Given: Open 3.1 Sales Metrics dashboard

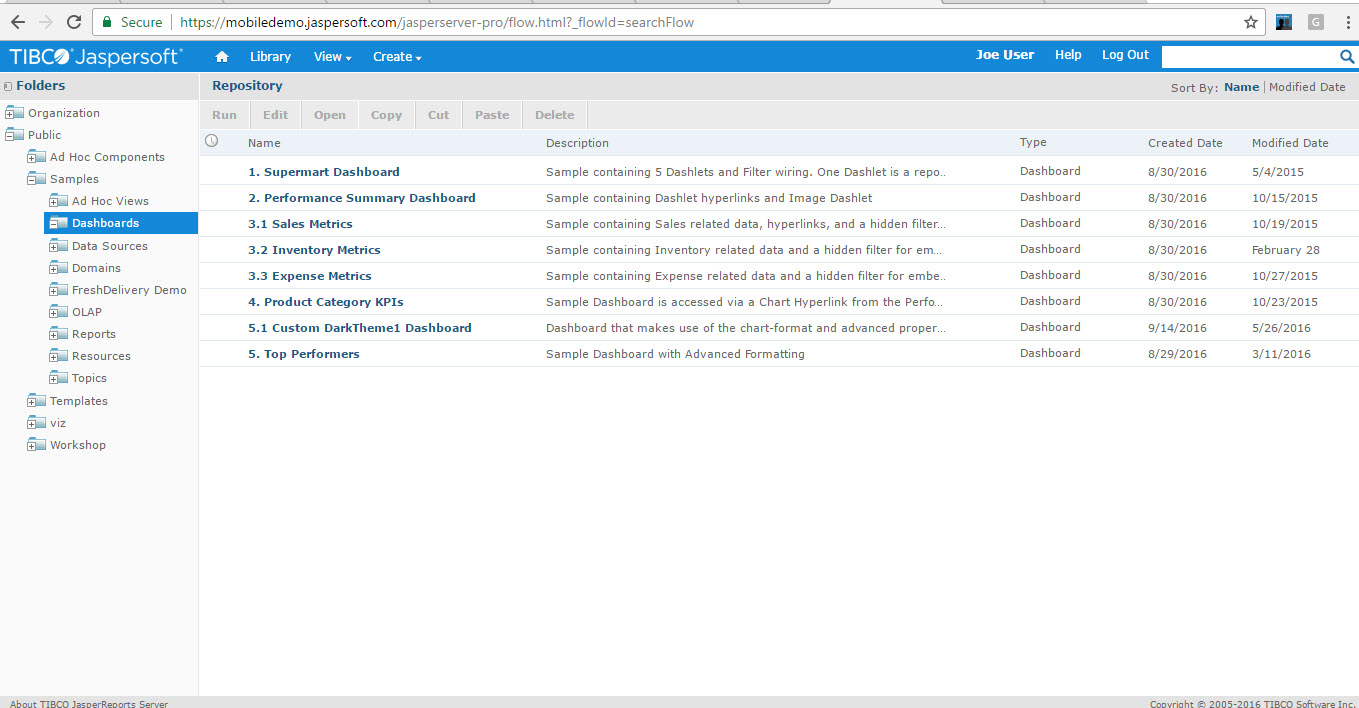Looking at the screenshot, I should coord(300,224).
